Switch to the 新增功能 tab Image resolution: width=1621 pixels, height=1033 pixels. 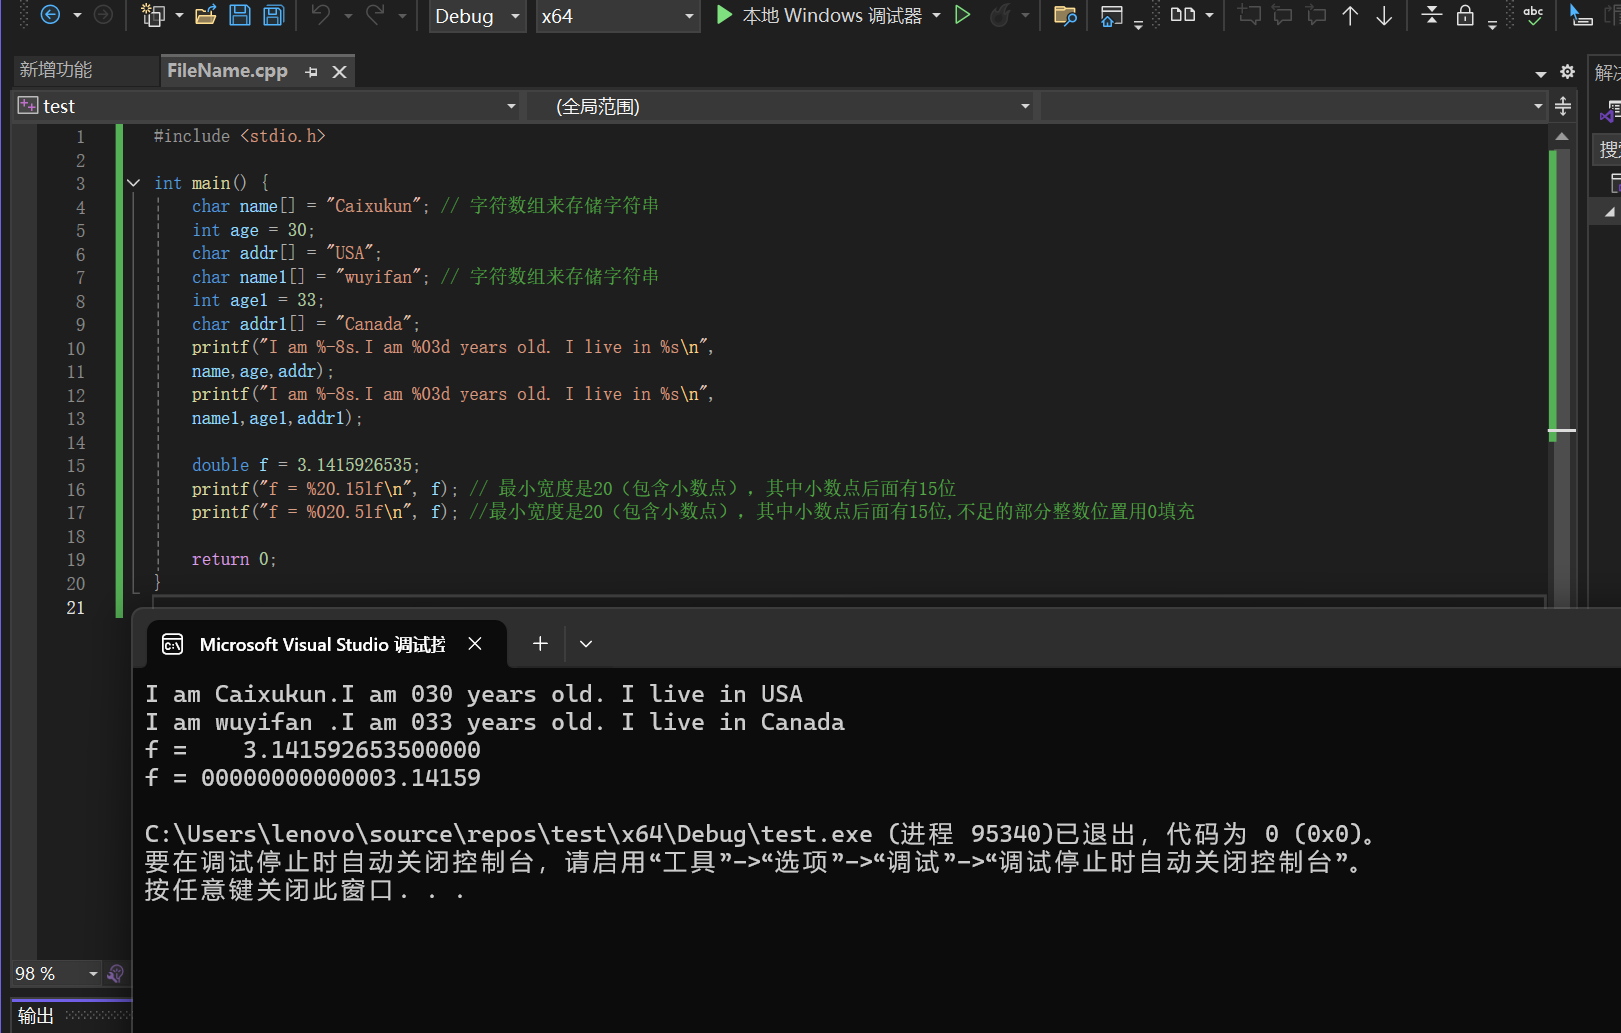pos(56,70)
